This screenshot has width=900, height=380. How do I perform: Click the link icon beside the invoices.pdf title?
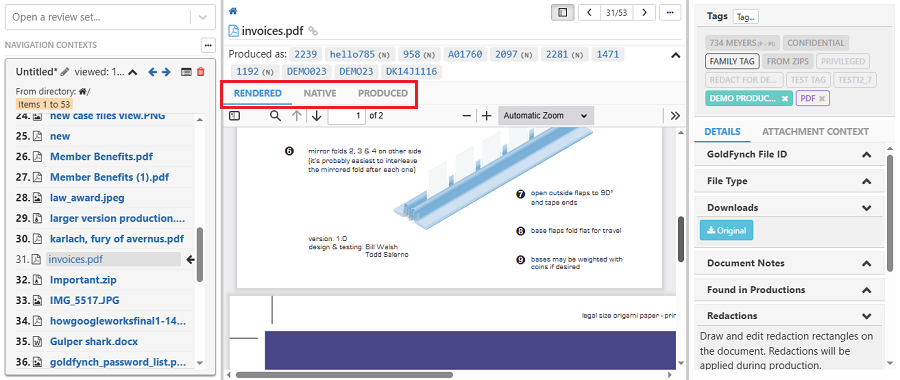[313, 30]
